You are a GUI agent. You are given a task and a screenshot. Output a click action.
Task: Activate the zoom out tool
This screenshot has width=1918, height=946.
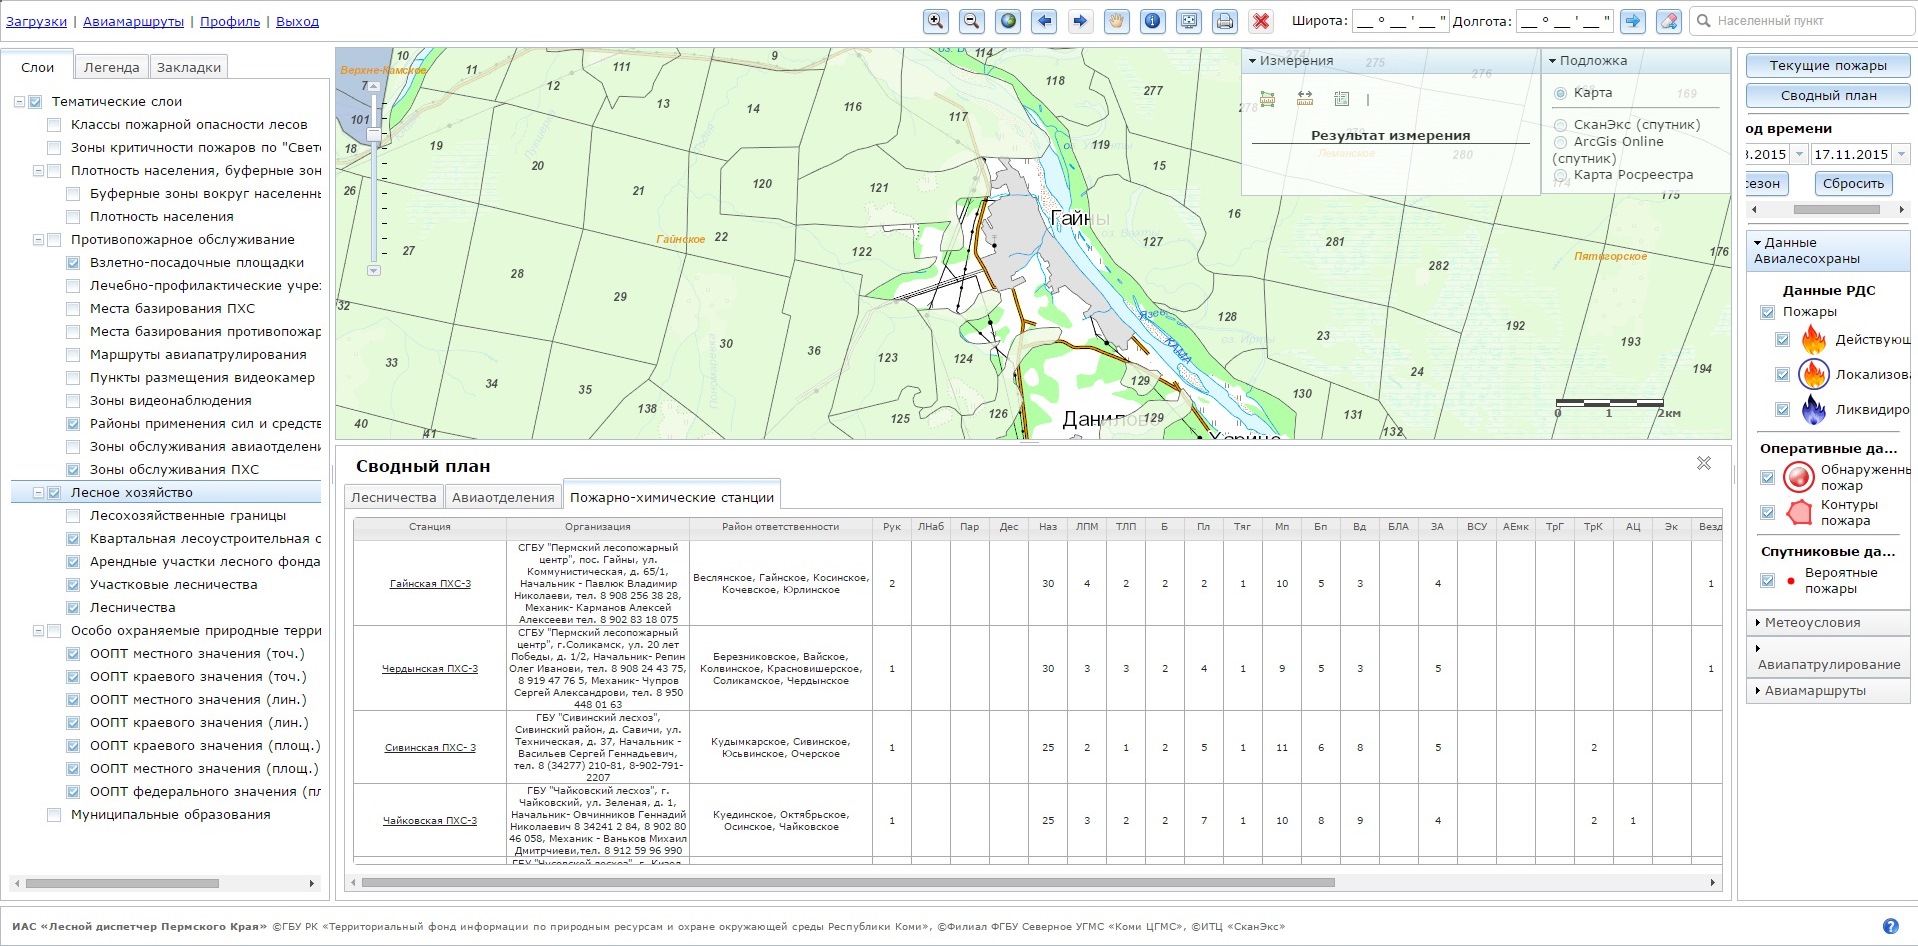coord(971,21)
